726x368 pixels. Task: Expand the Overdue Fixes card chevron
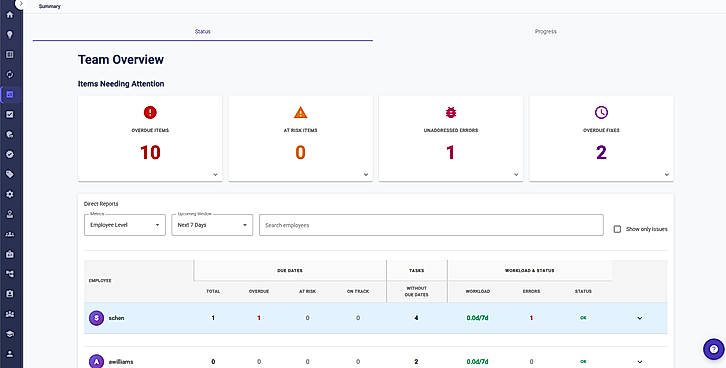[x=667, y=175]
